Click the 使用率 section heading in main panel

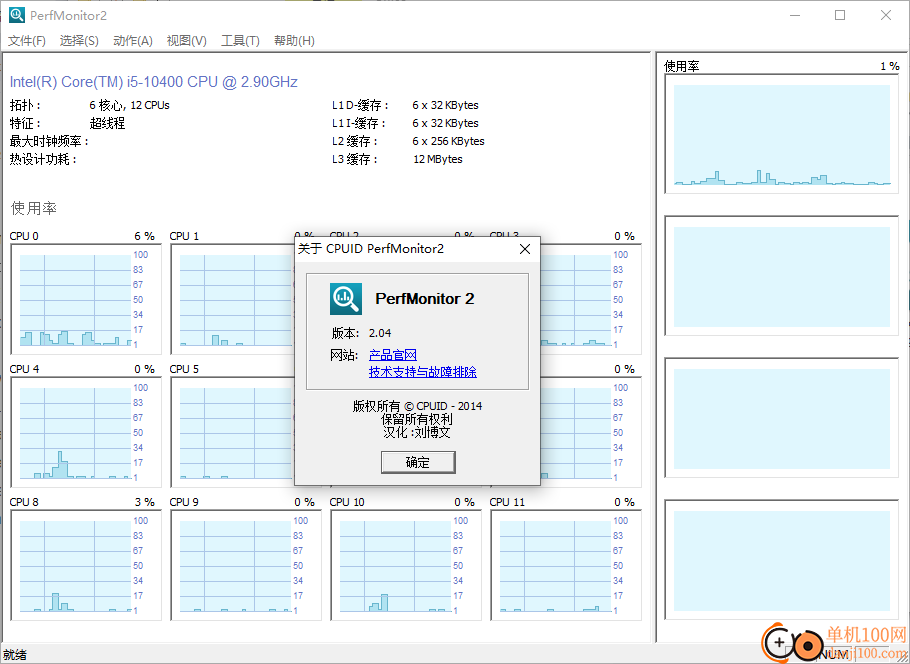34,208
